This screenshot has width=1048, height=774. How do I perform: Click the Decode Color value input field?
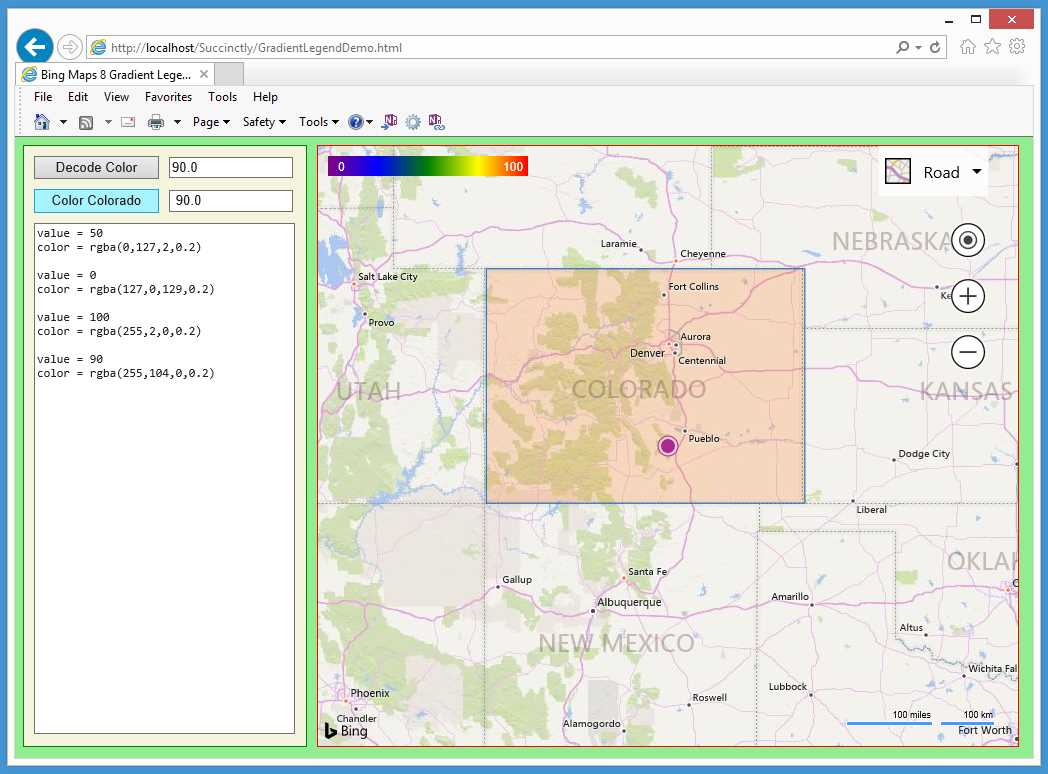pyautogui.click(x=231, y=167)
